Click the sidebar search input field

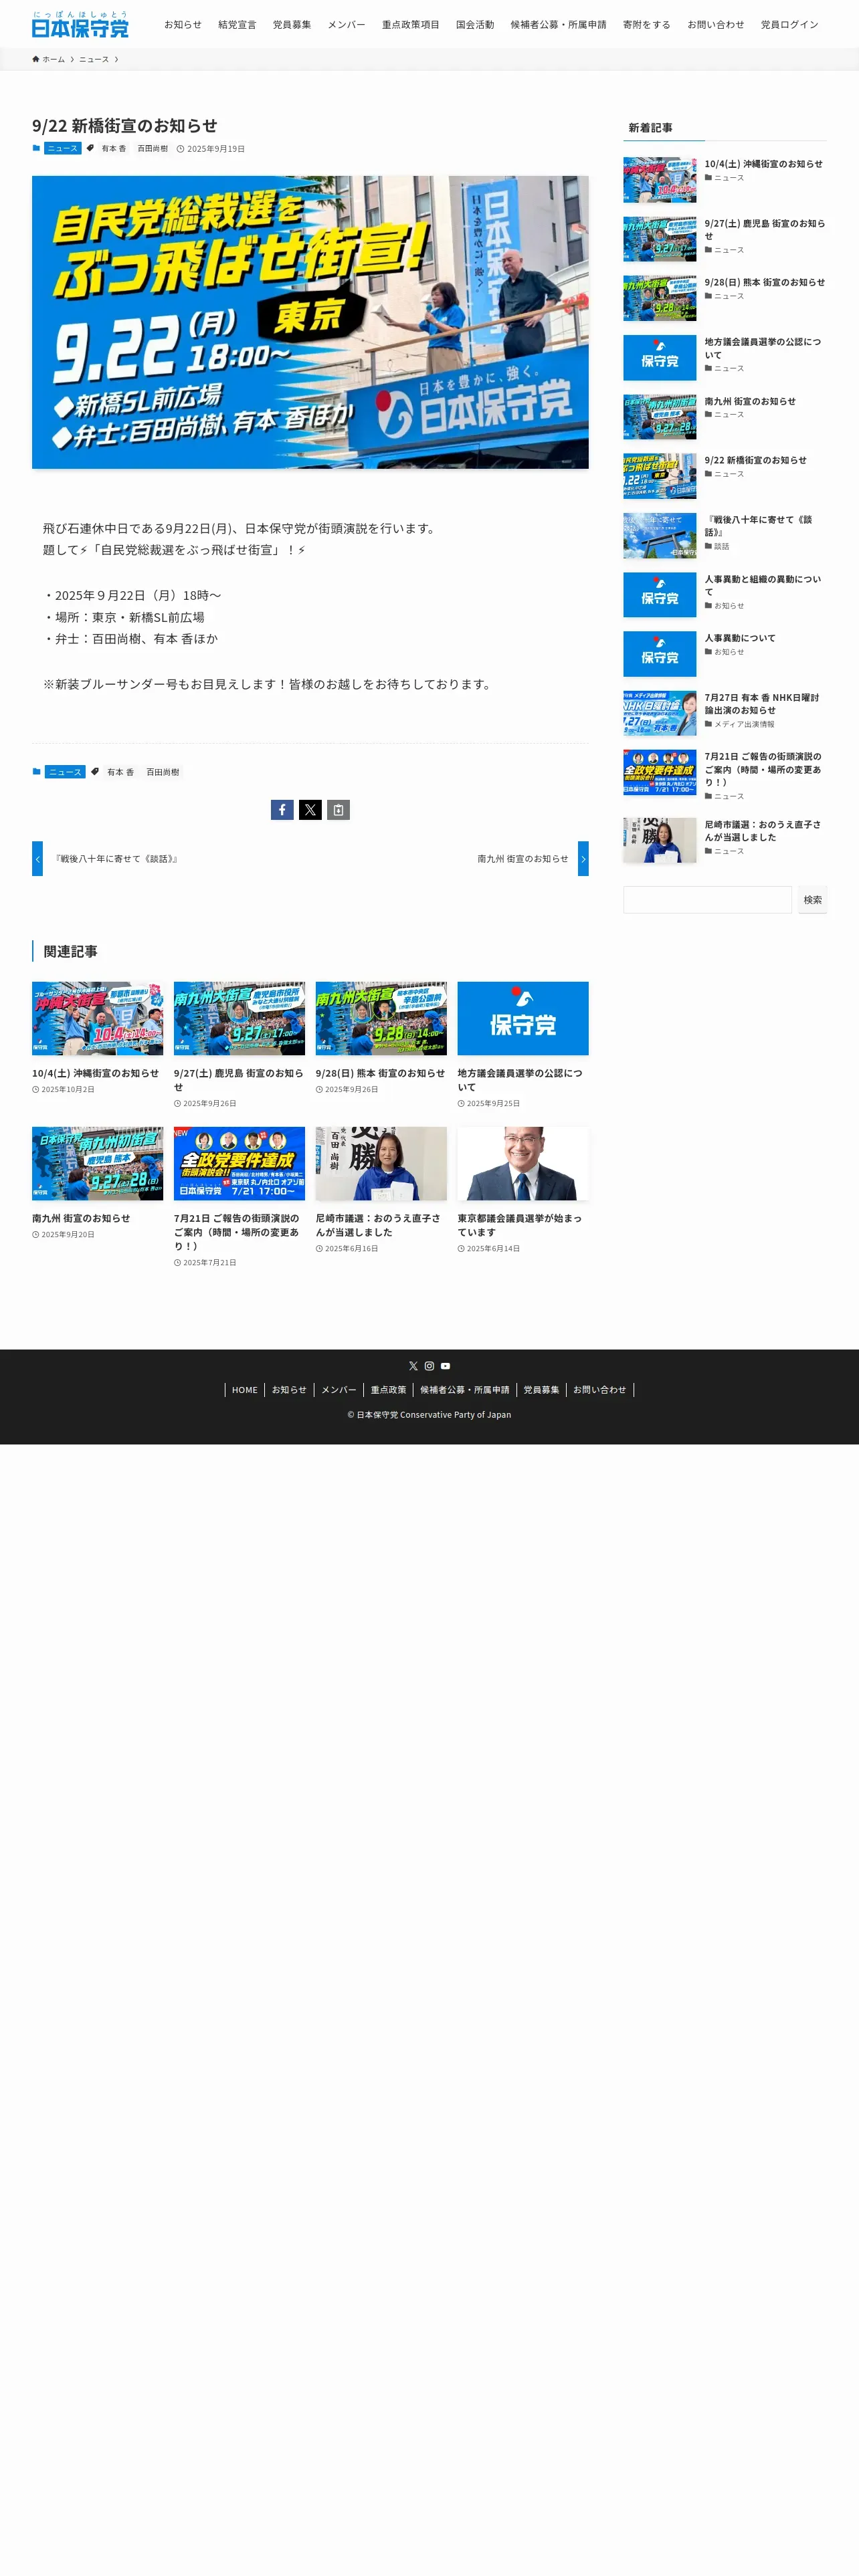pos(707,900)
